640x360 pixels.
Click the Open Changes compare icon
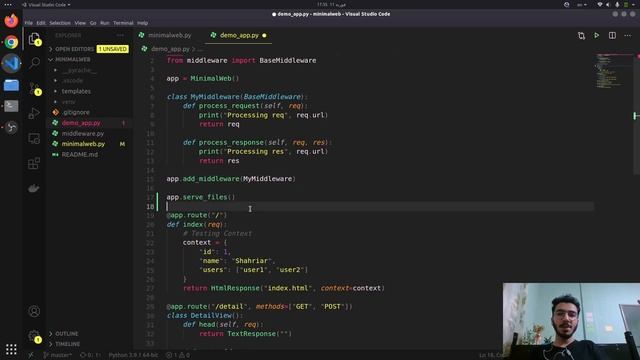581,36
